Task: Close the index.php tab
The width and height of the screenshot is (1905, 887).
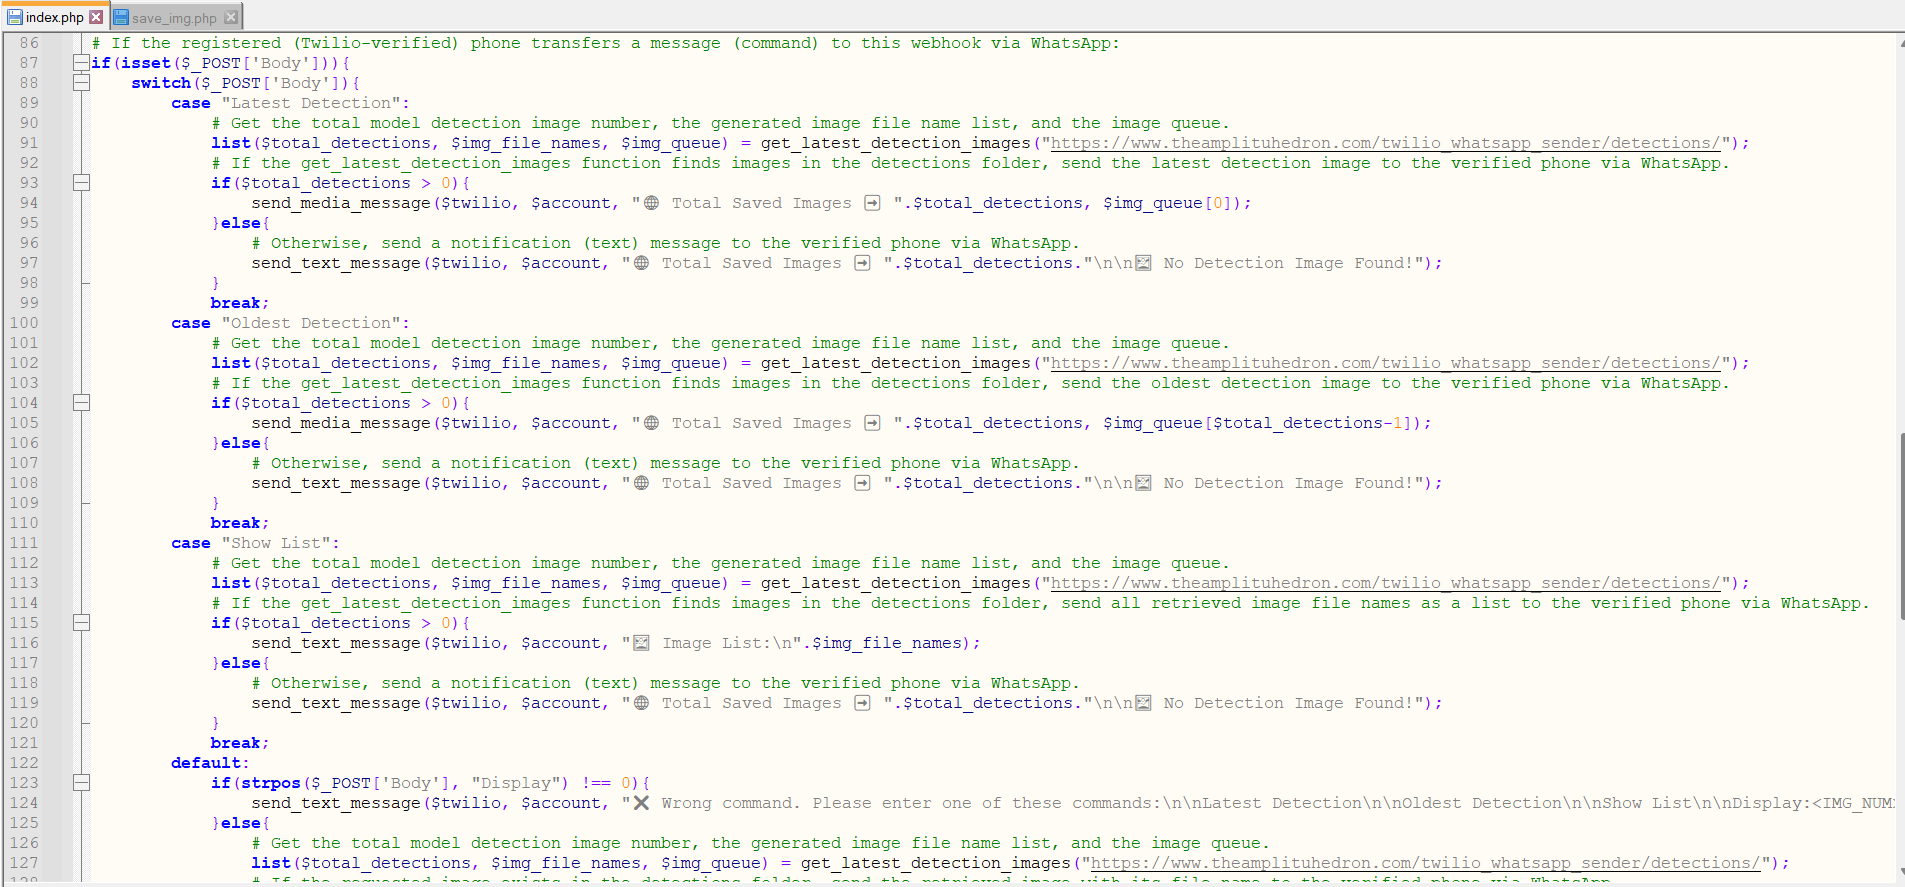Action: pyautogui.click(x=96, y=17)
